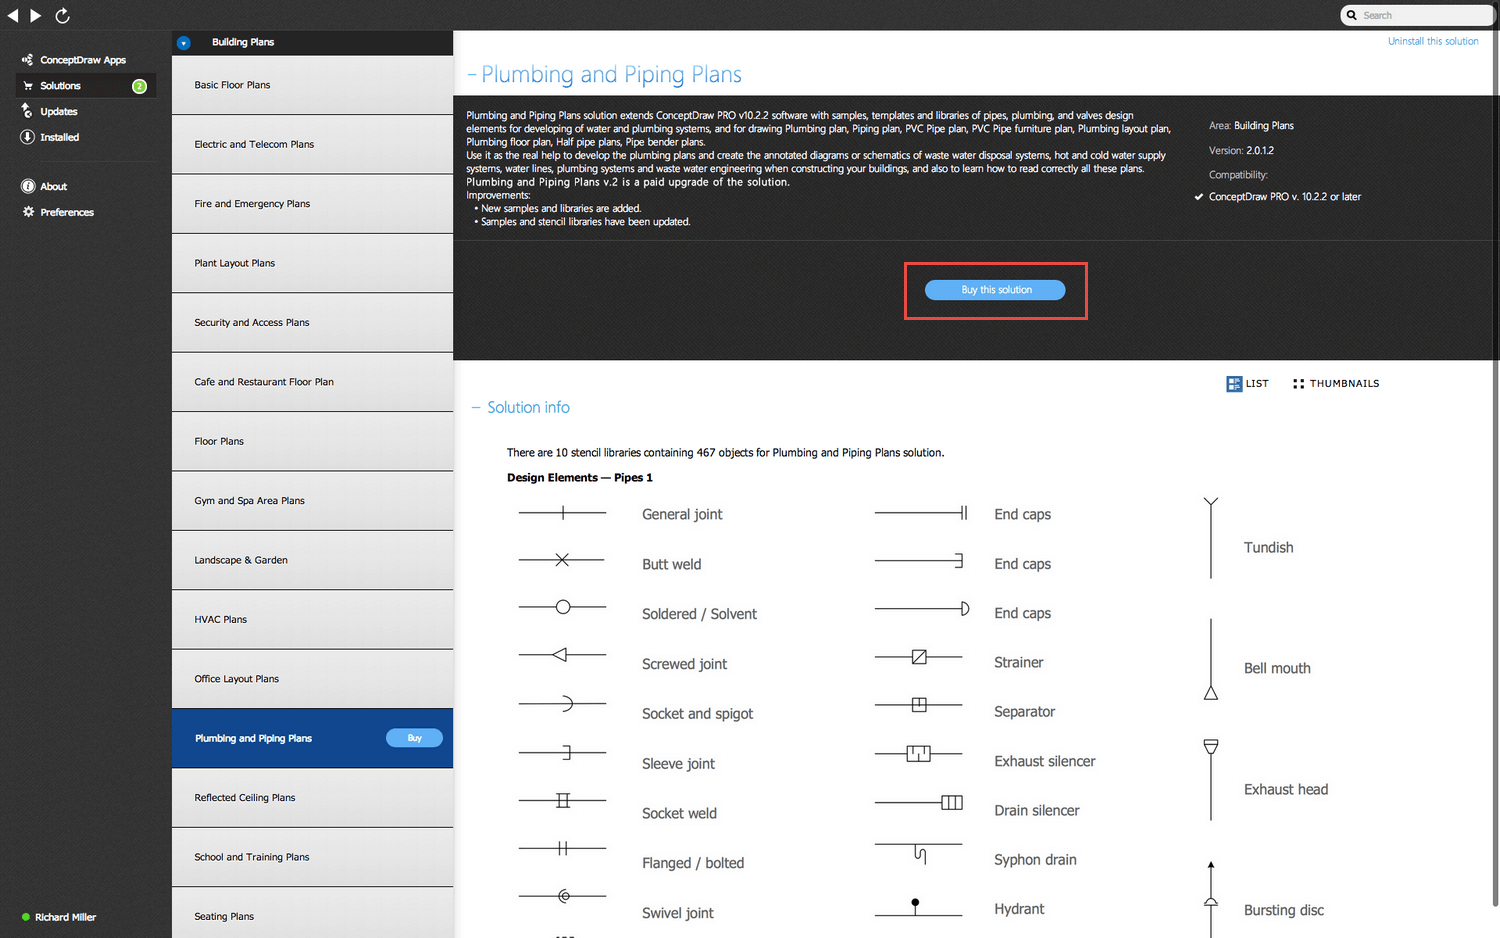The image size is (1500, 938).
Task: Click the Exhaust head symbol
Action: click(1211, 780)
